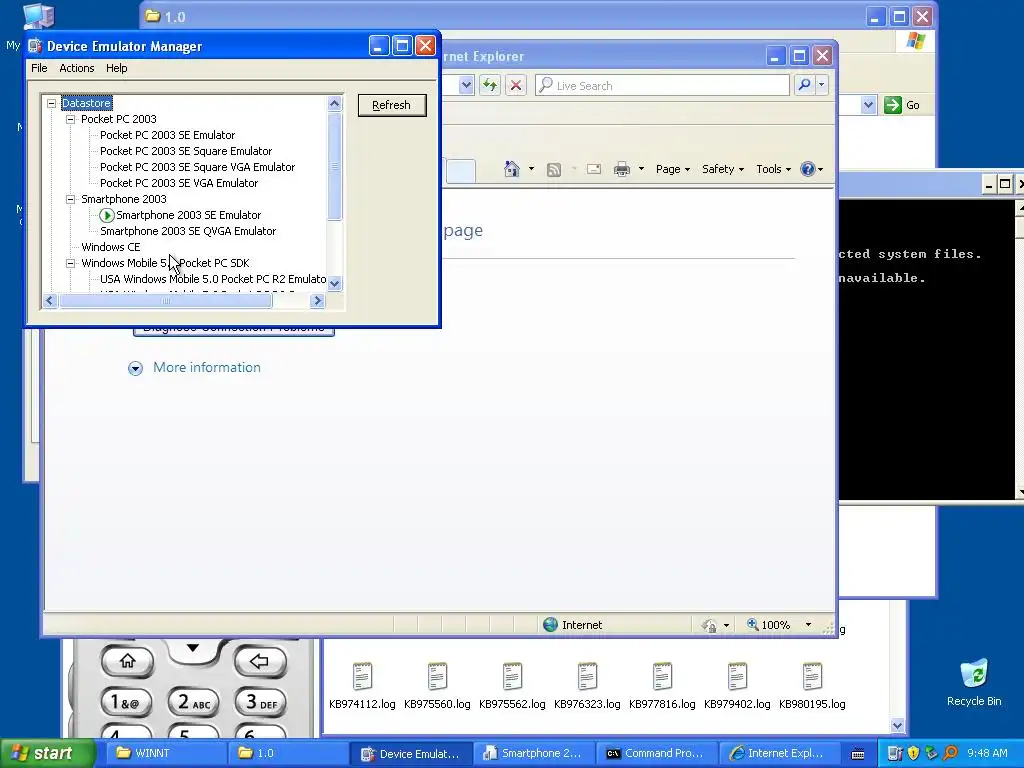
Task: Open the Explorer address bar dropdown
Action: (x=868, y=105)
